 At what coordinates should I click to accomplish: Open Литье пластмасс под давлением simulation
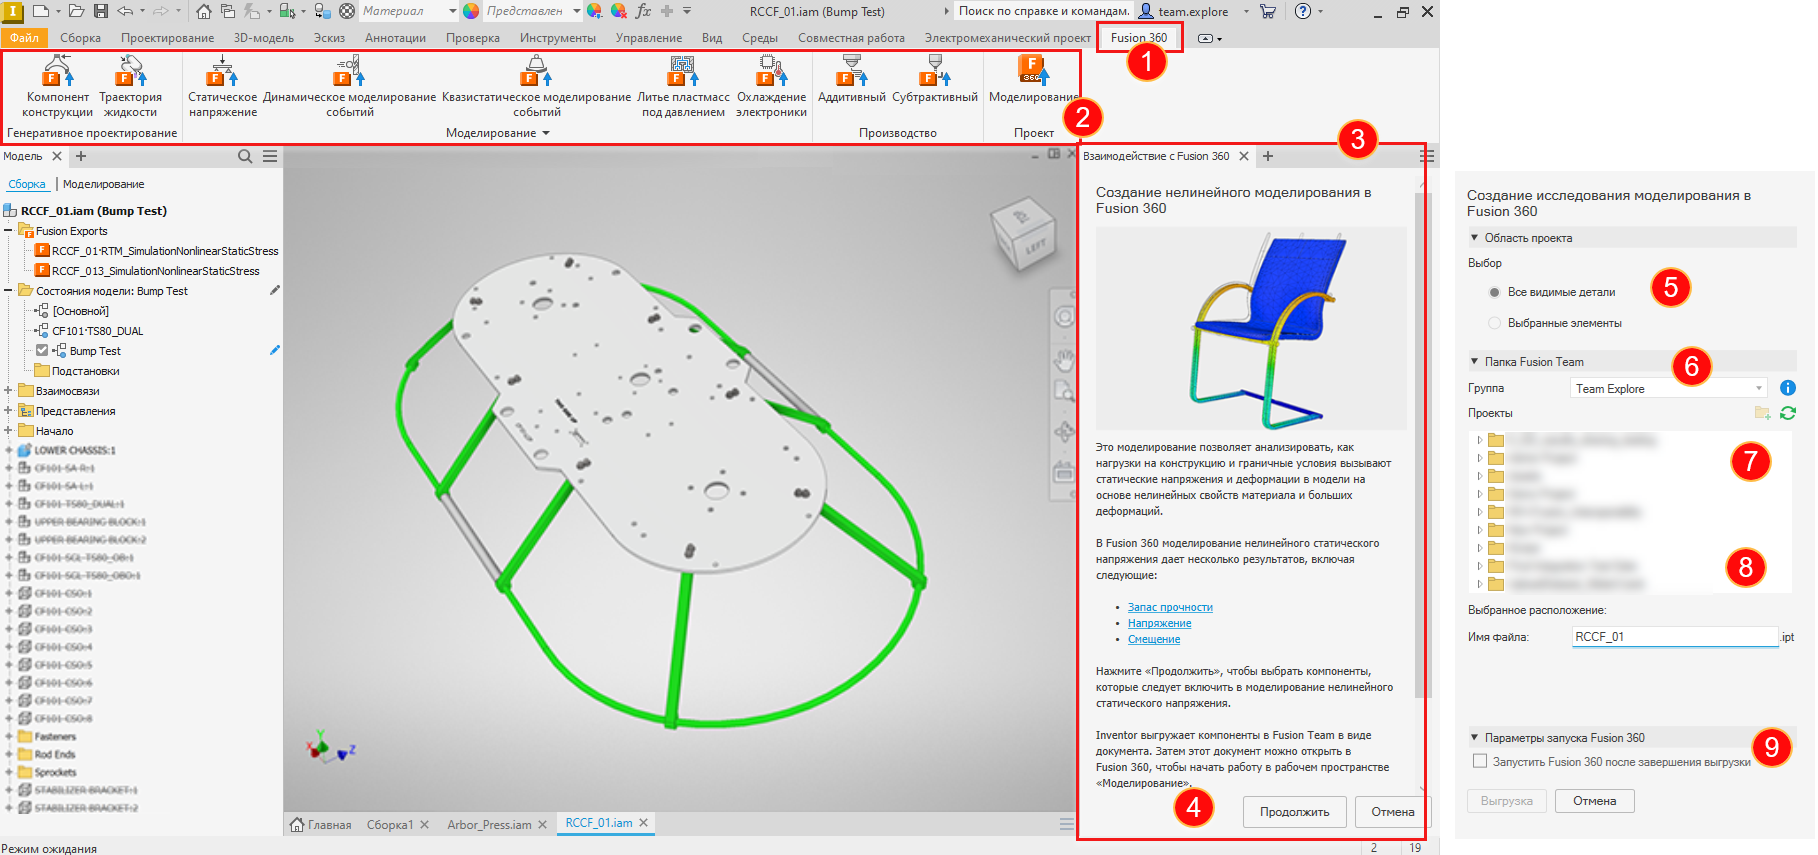tap(683, 87)
